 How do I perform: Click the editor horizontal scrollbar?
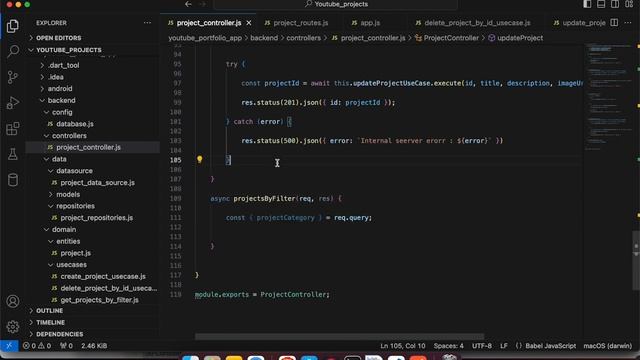click(x=339, y=337)
